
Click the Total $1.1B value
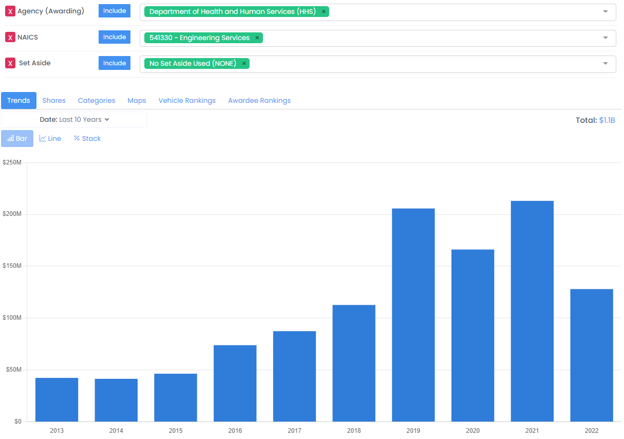(607, 120)
